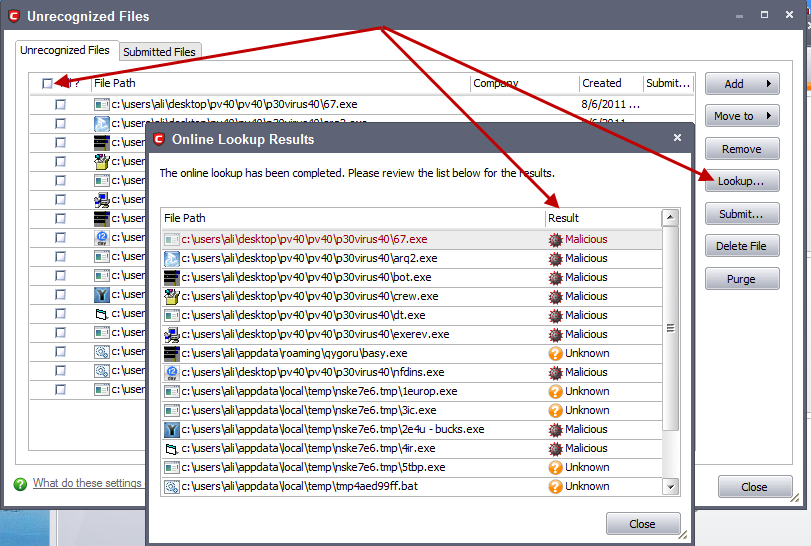The width and height of the screenshot is (811, 546).
Task: Click the Malicious status icon for bot.exe
Action: coord(555,278)
